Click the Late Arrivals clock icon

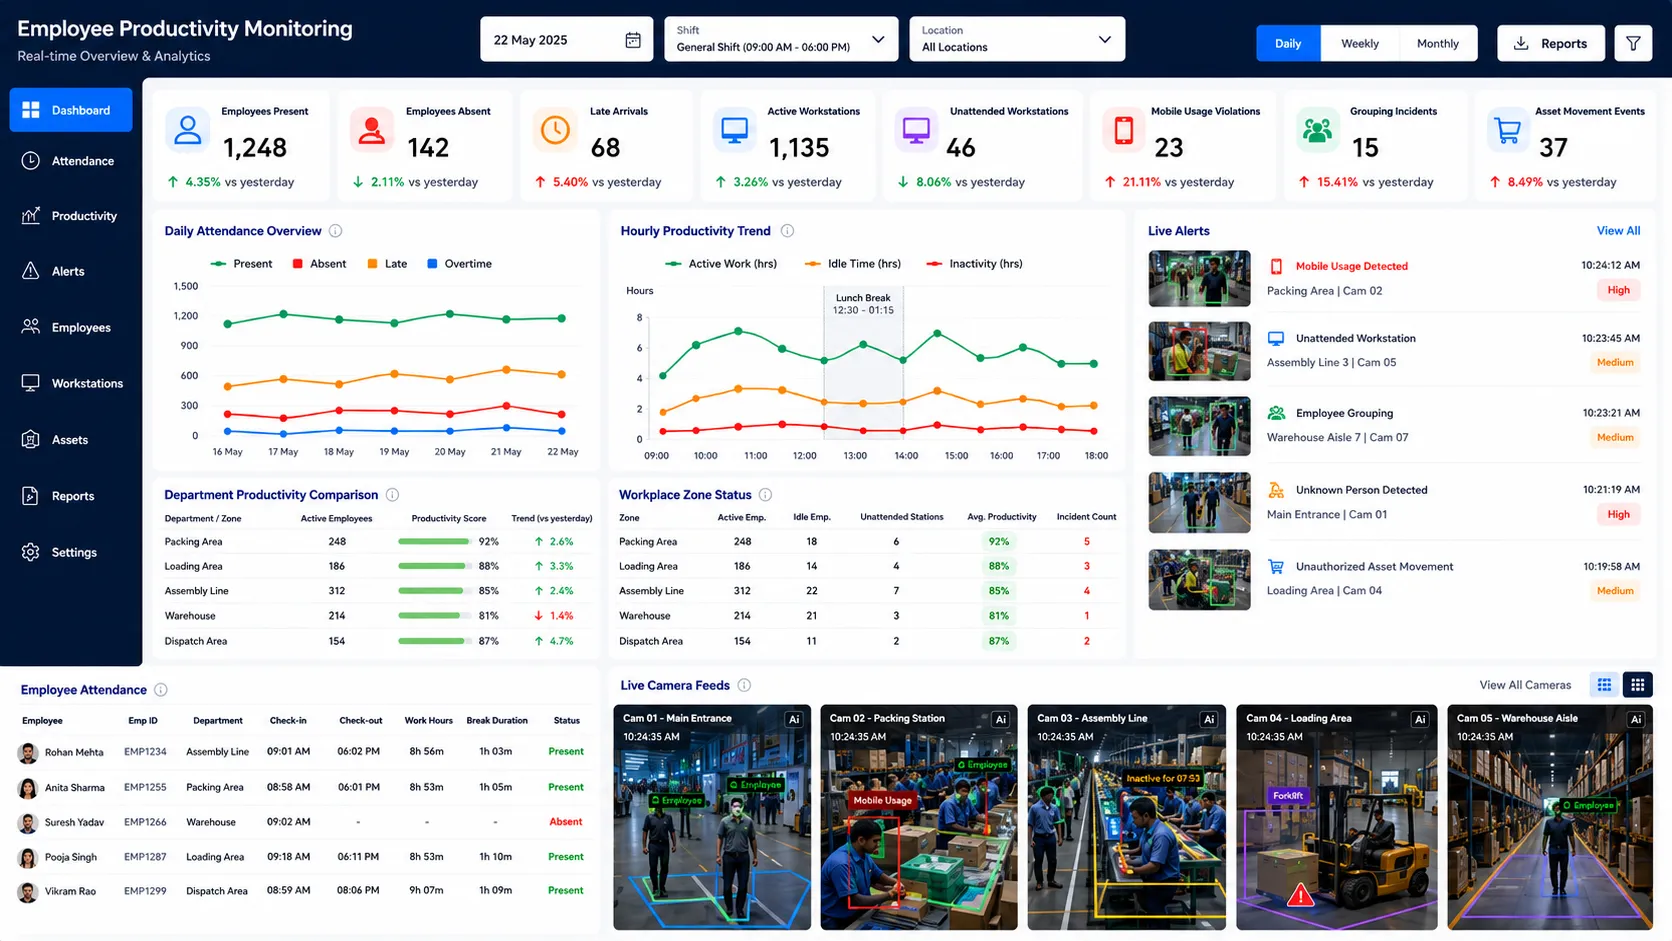[555, 130]
